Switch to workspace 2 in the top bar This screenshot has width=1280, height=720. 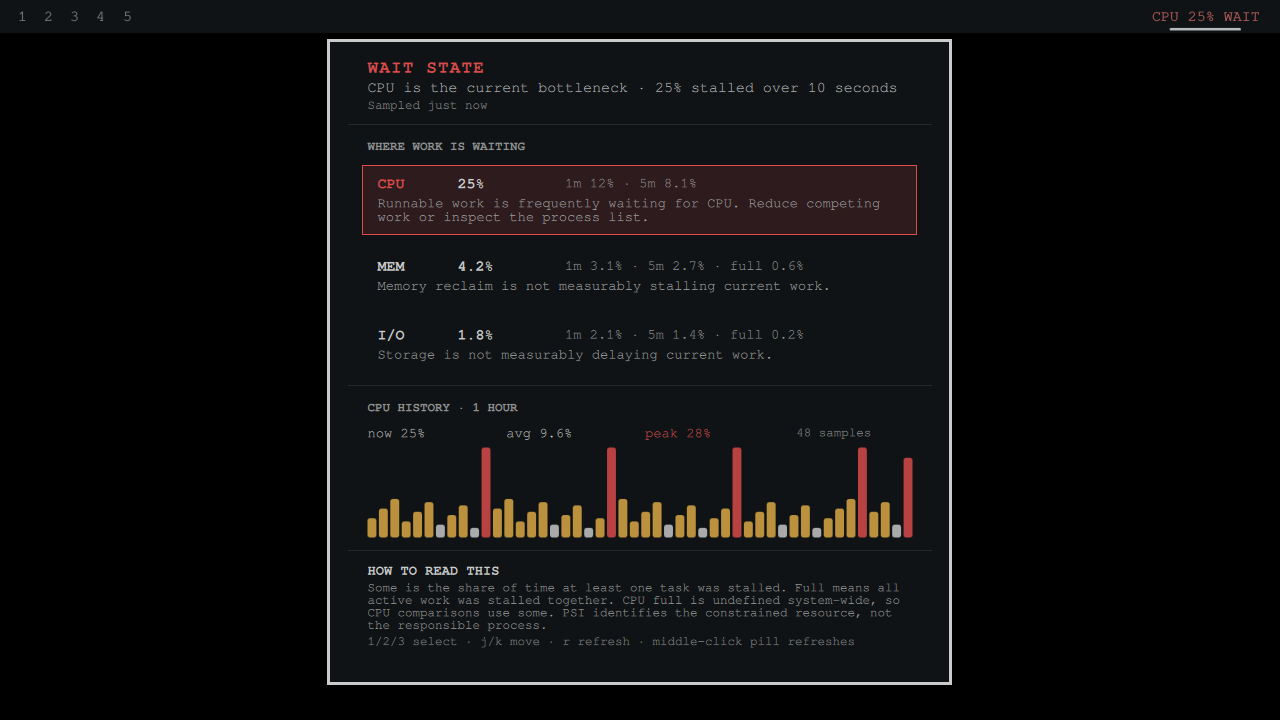48,17
